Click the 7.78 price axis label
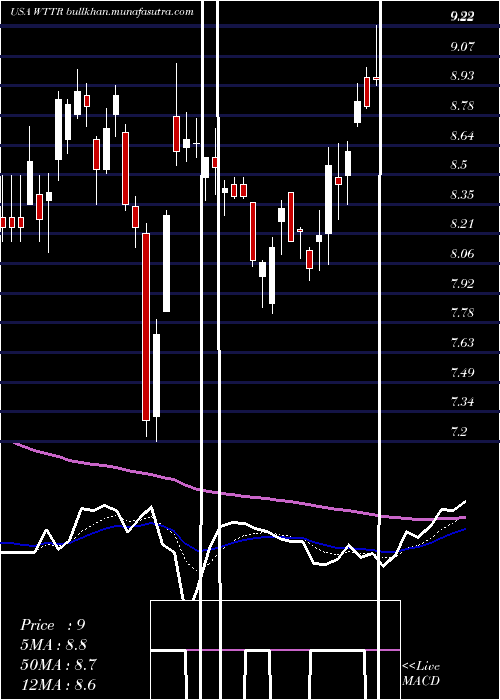The image size is (500, 700). coord(462,313)
